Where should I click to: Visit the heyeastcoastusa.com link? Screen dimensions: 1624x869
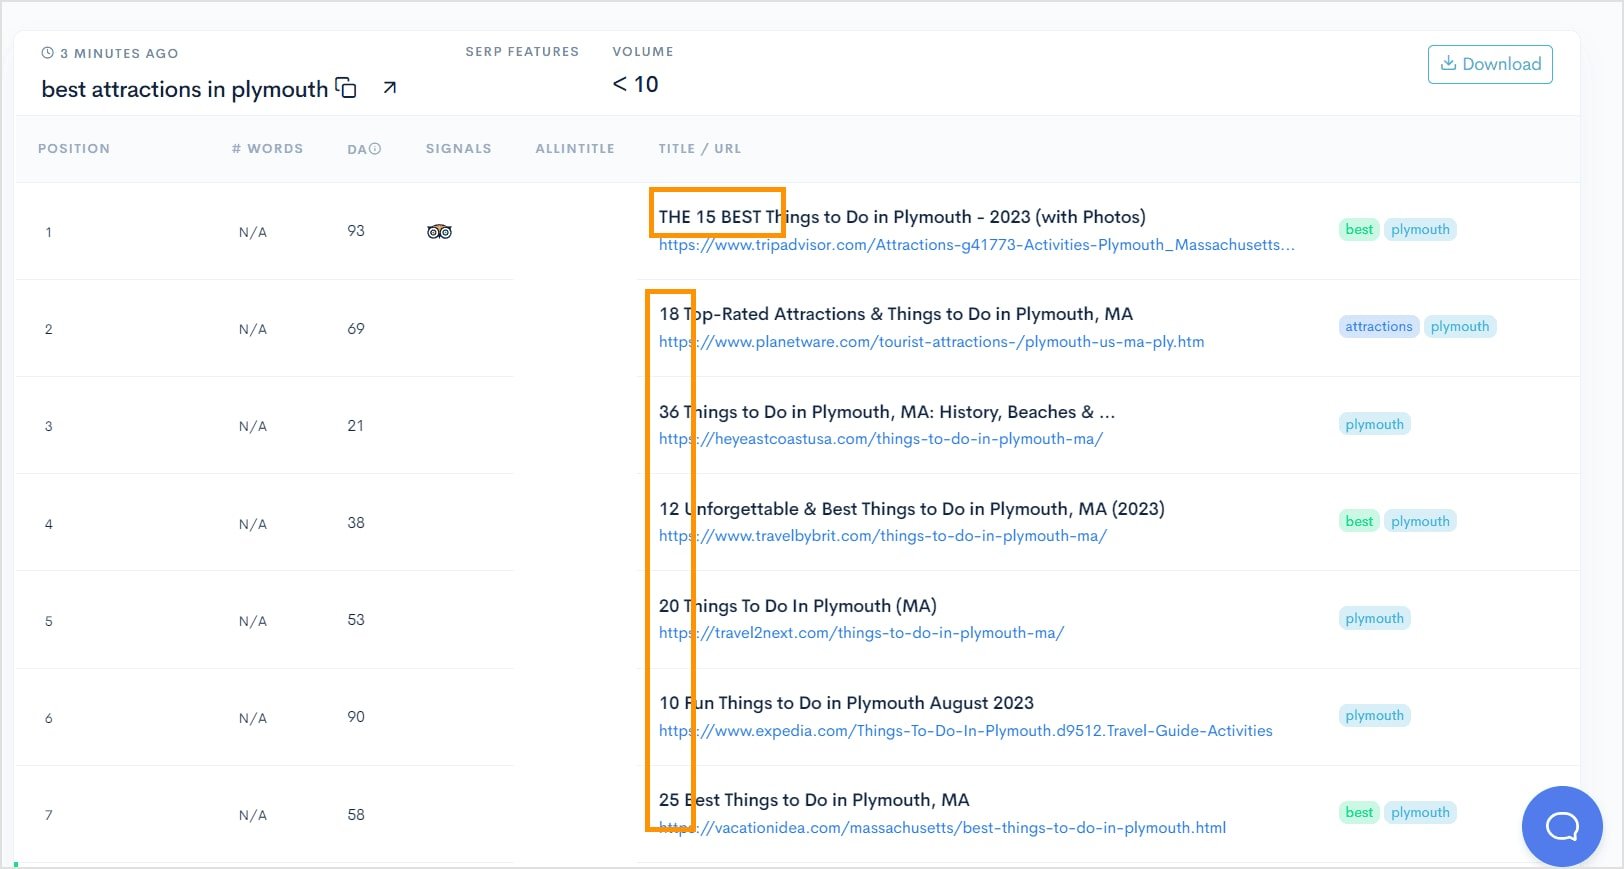tap(880, 439)
